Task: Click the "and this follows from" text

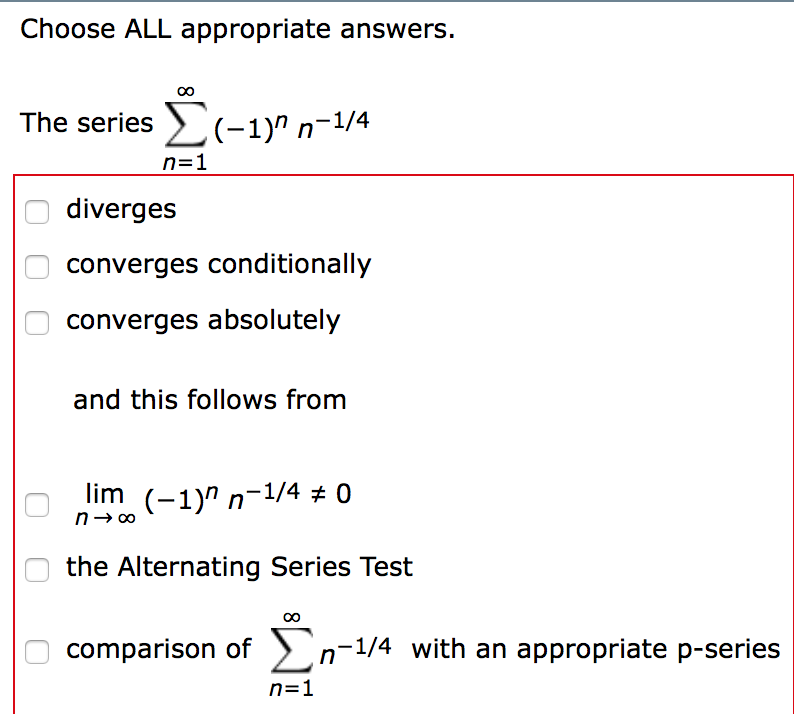Action: point(209,400)
